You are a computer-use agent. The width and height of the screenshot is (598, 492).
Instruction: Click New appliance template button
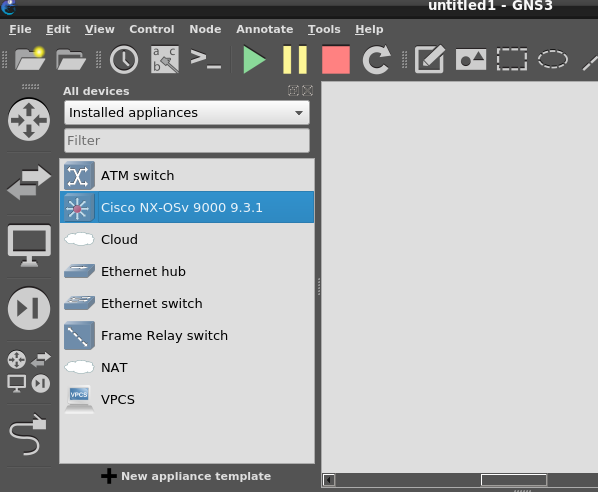(x=186, y=476)
